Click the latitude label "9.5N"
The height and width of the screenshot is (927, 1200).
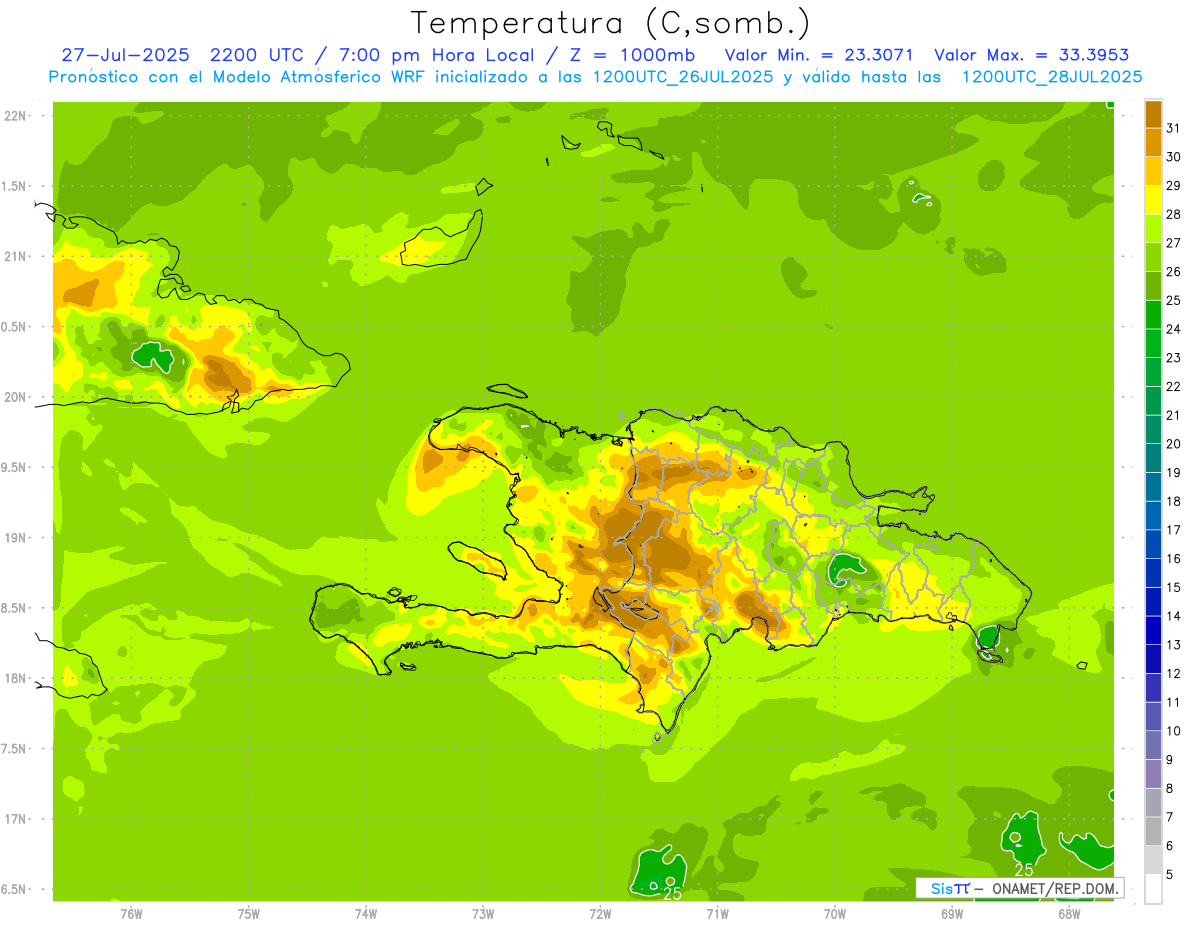coord(13,467)
